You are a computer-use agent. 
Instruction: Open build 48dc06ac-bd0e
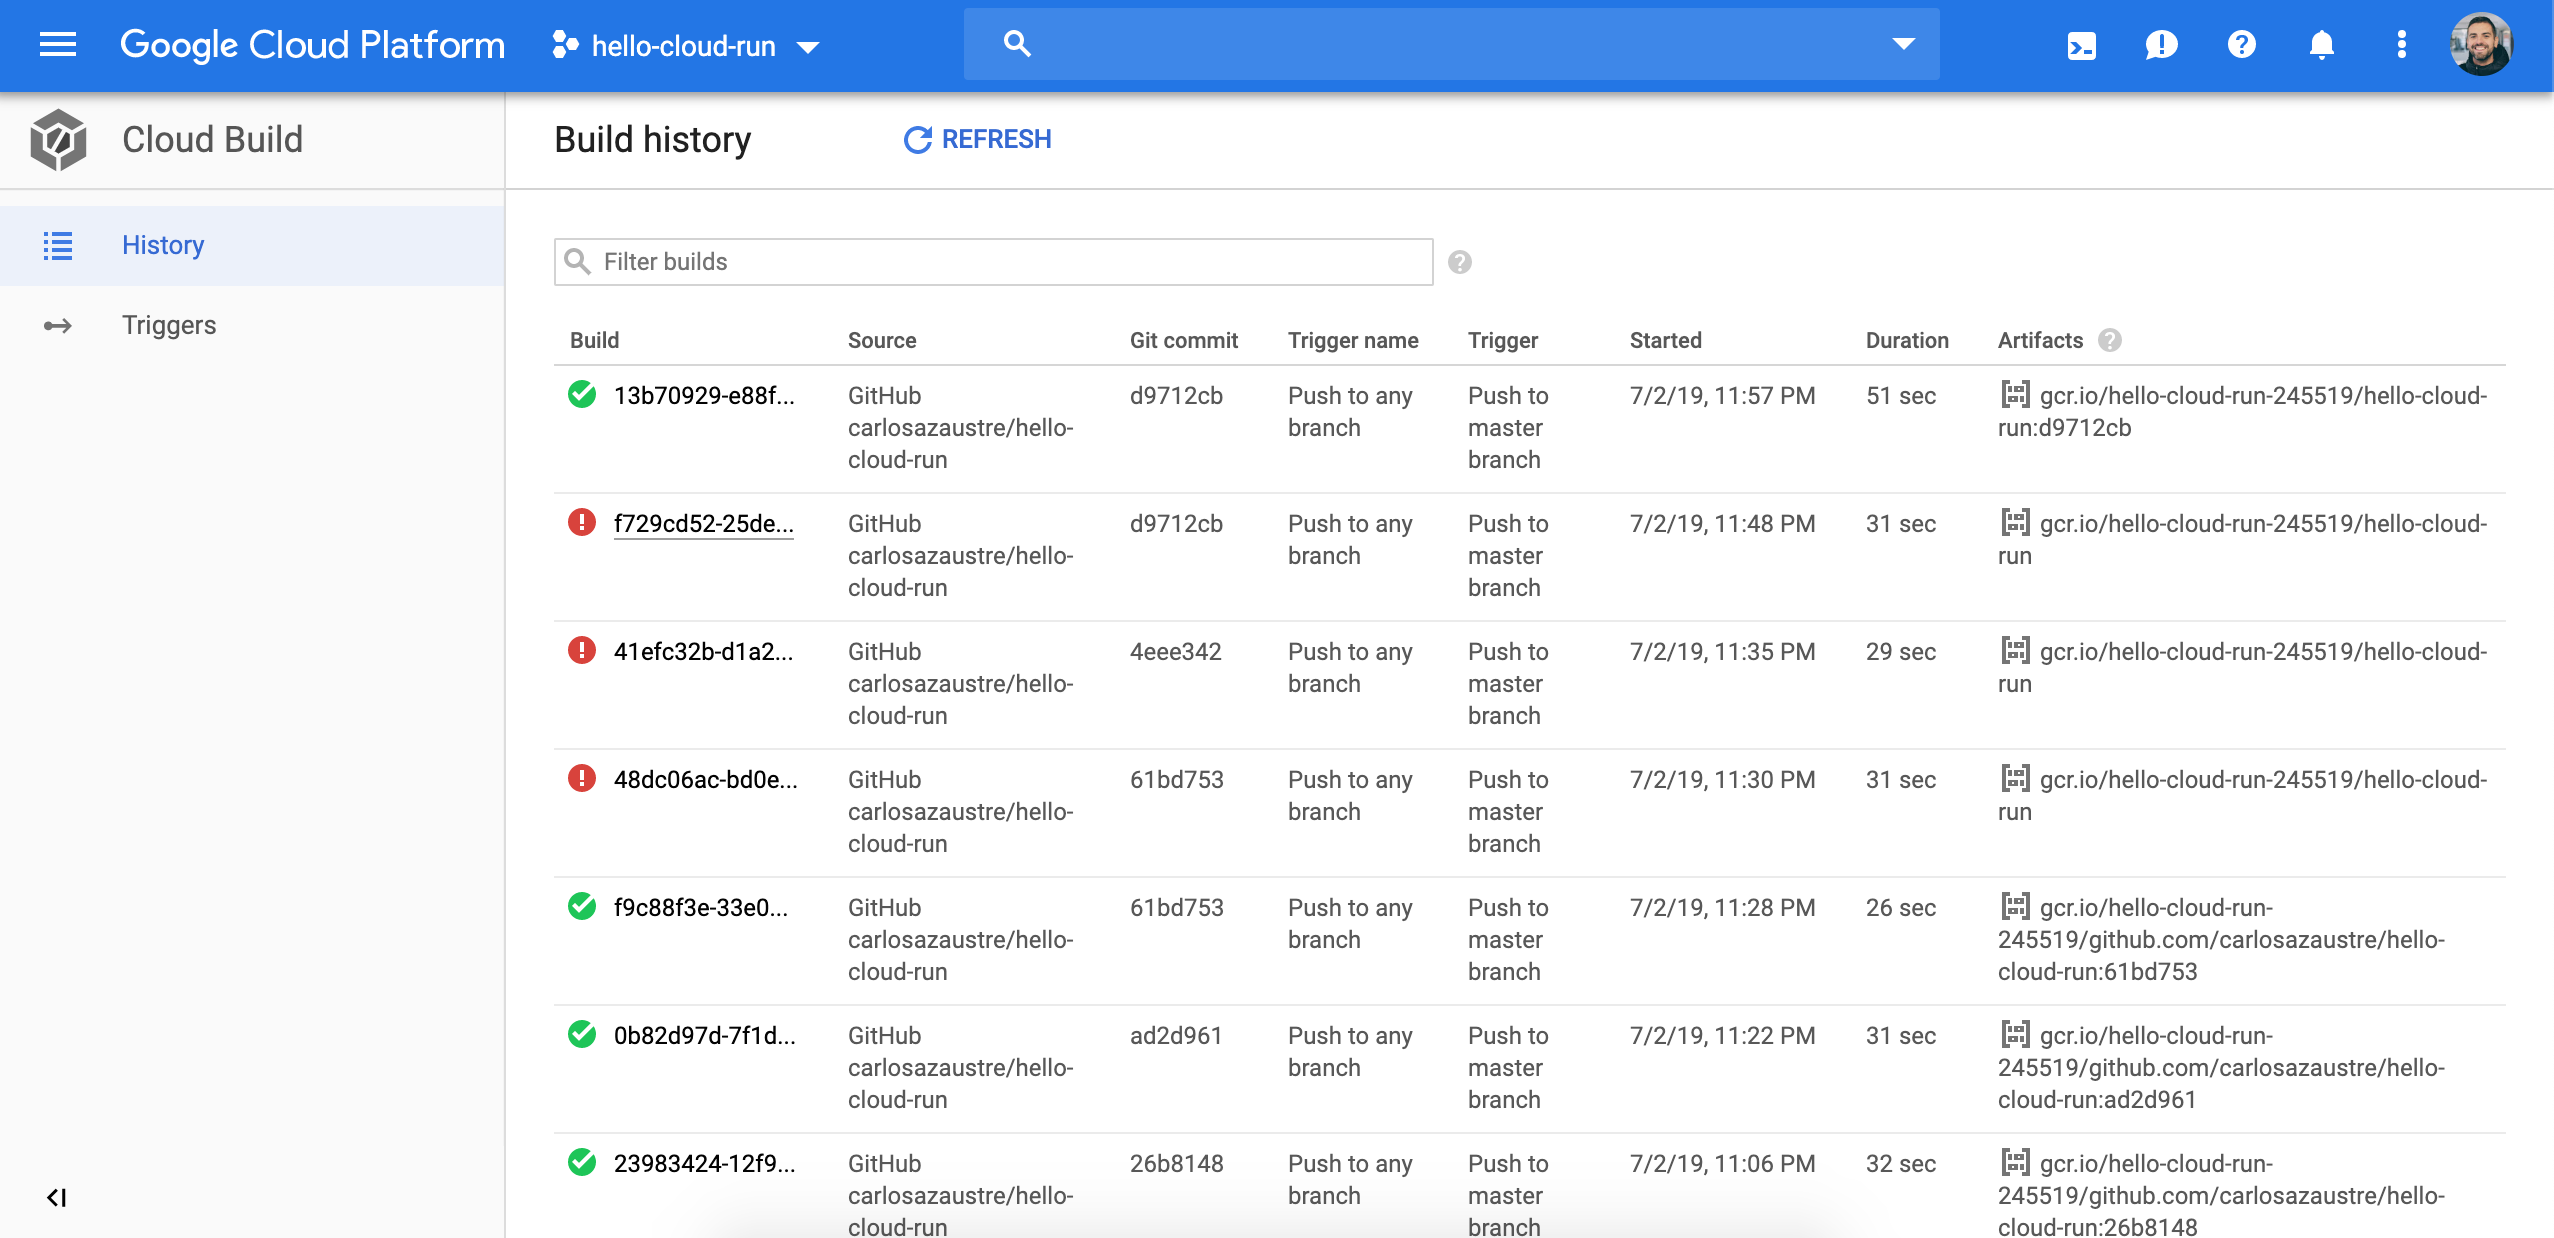[706, 780]
